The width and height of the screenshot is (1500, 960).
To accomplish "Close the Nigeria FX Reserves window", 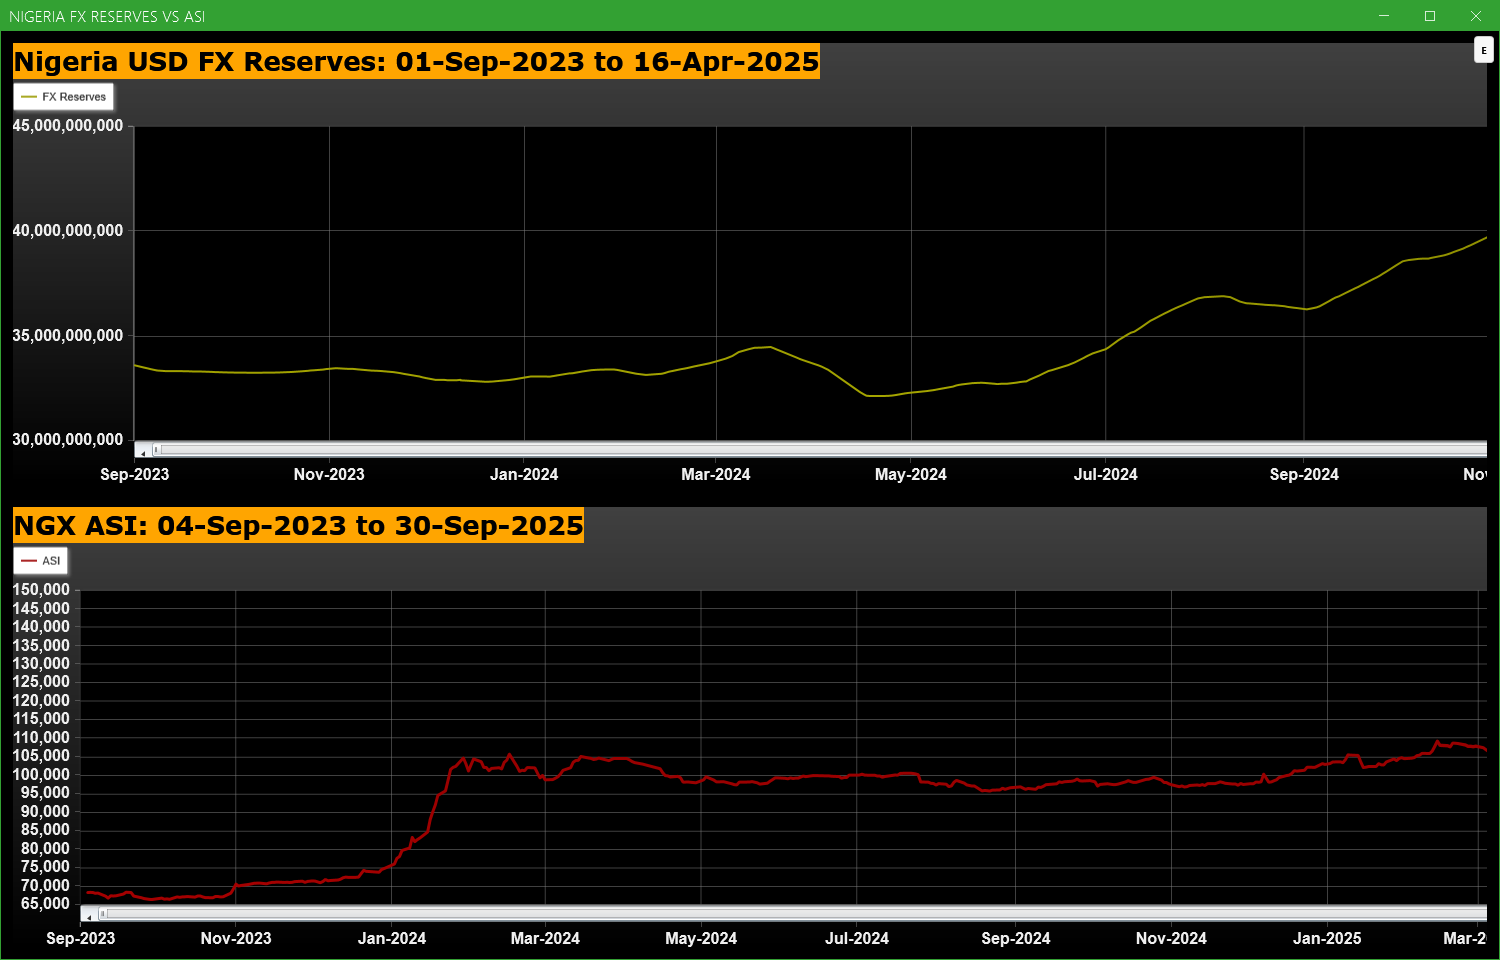I will pyautogui.click(x=1475, y=16).
